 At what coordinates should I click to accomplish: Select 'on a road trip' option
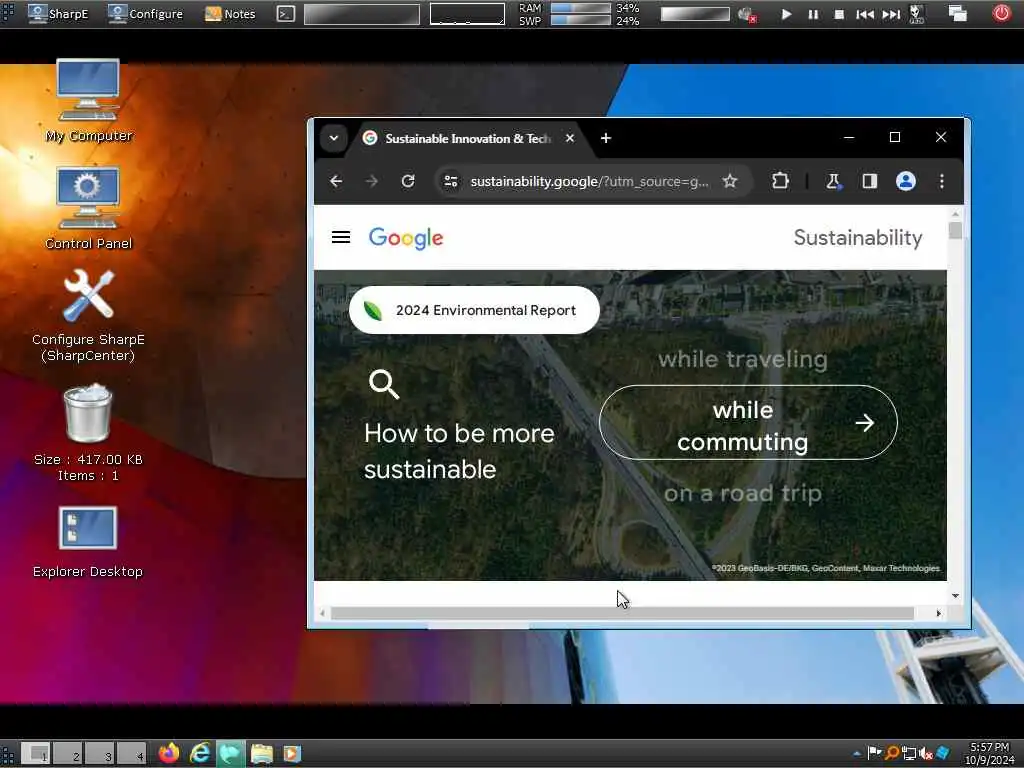click(743, 493)
